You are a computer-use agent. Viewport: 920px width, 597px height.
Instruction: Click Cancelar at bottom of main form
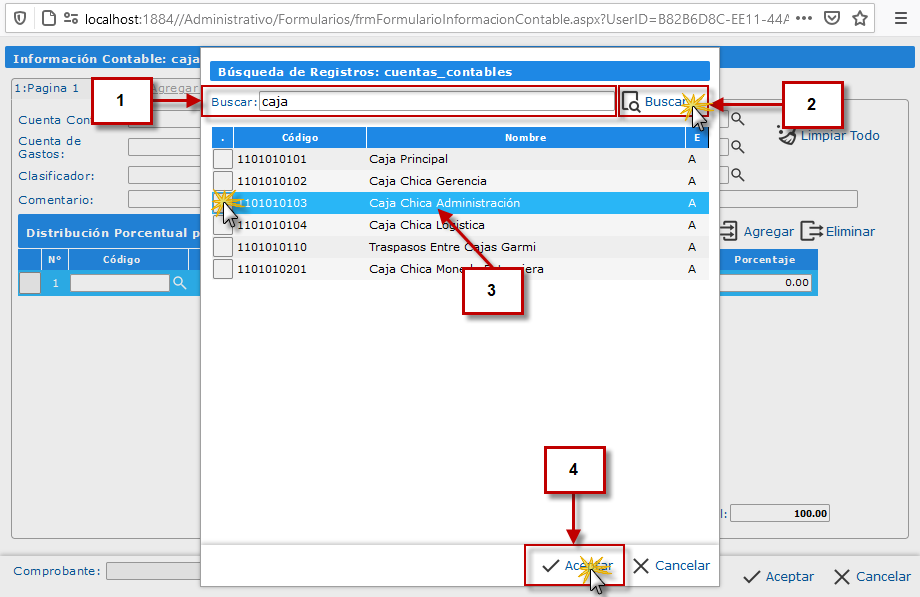click(872, 576)
